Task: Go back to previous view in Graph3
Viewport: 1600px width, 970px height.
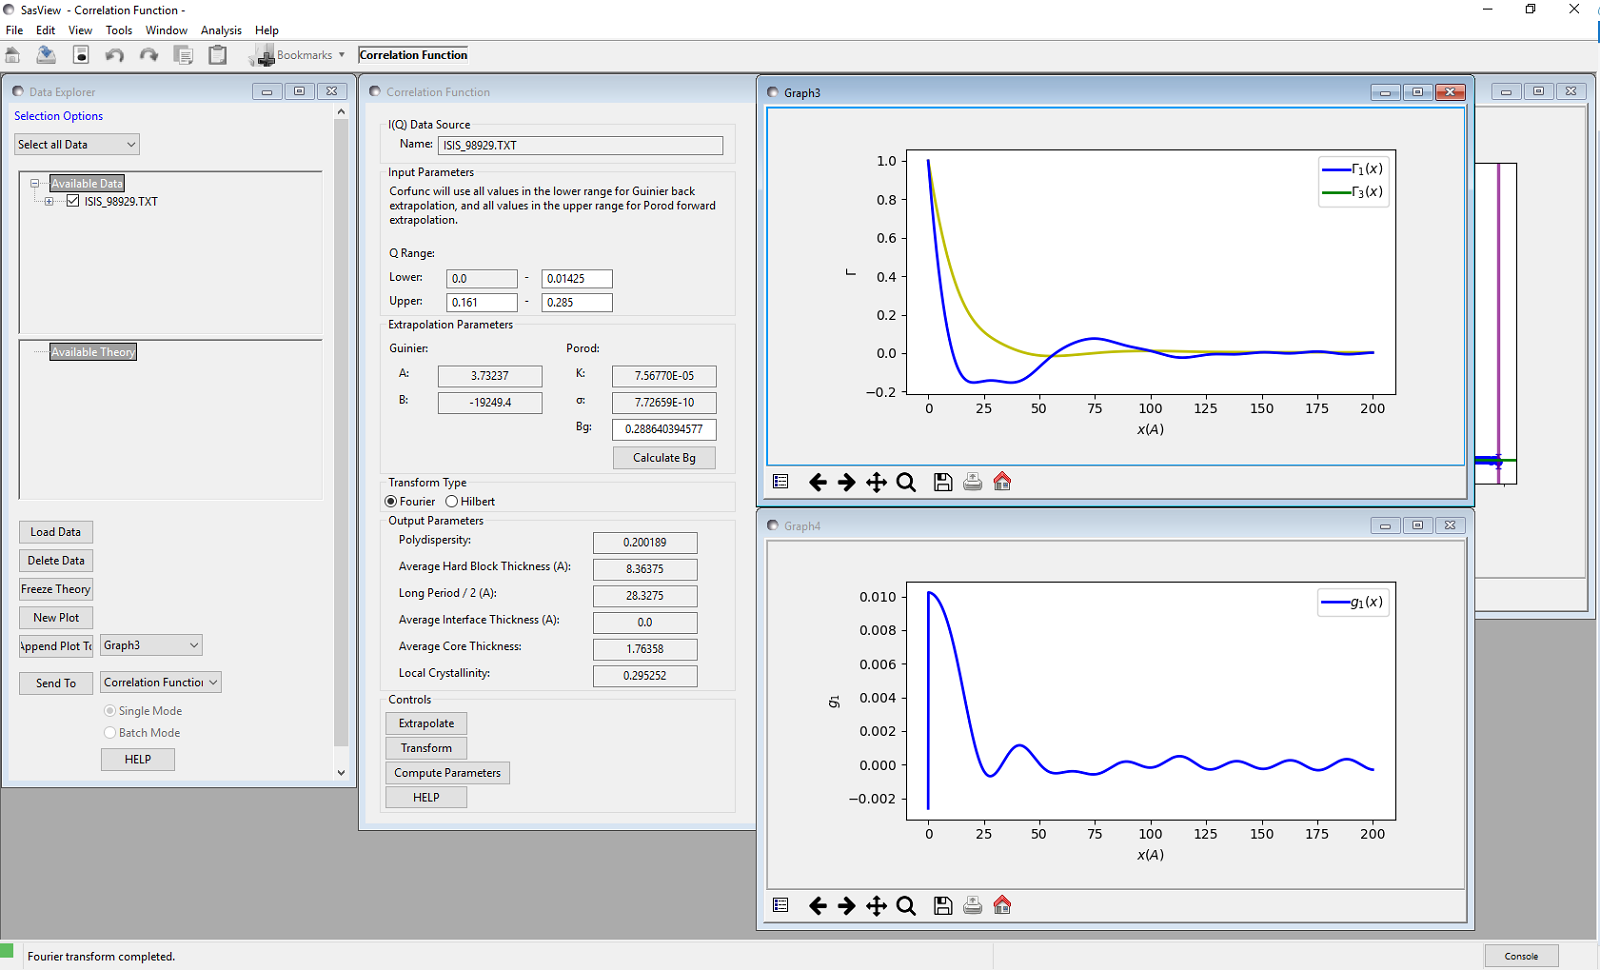Action: point(817,482)
